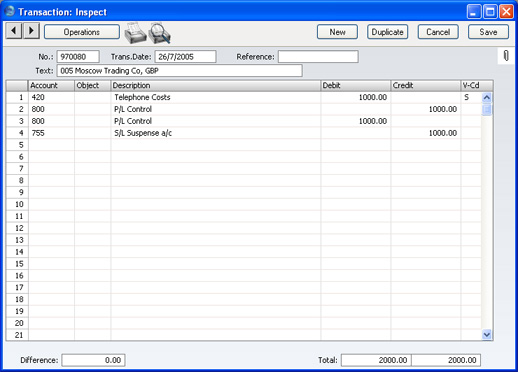This screenshot has height=372, width=518.
Task: Click the 1000.00 debit in row 3
Action: 355,121
